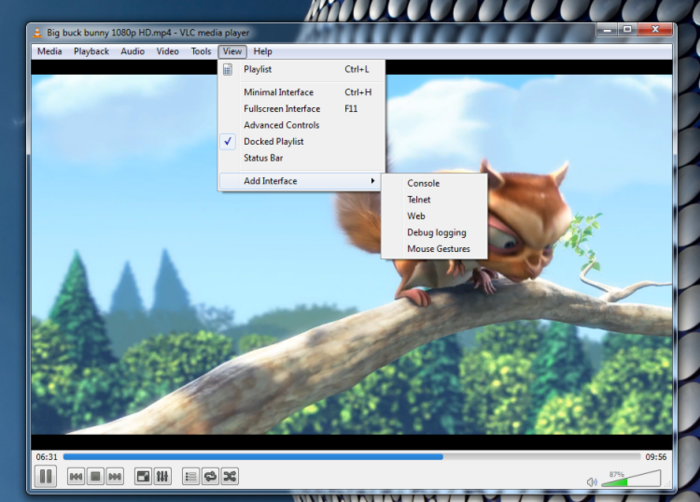The image size is (700, 502).
Task: Click the VLC cone title icon
Action: (x=38, y=32)
